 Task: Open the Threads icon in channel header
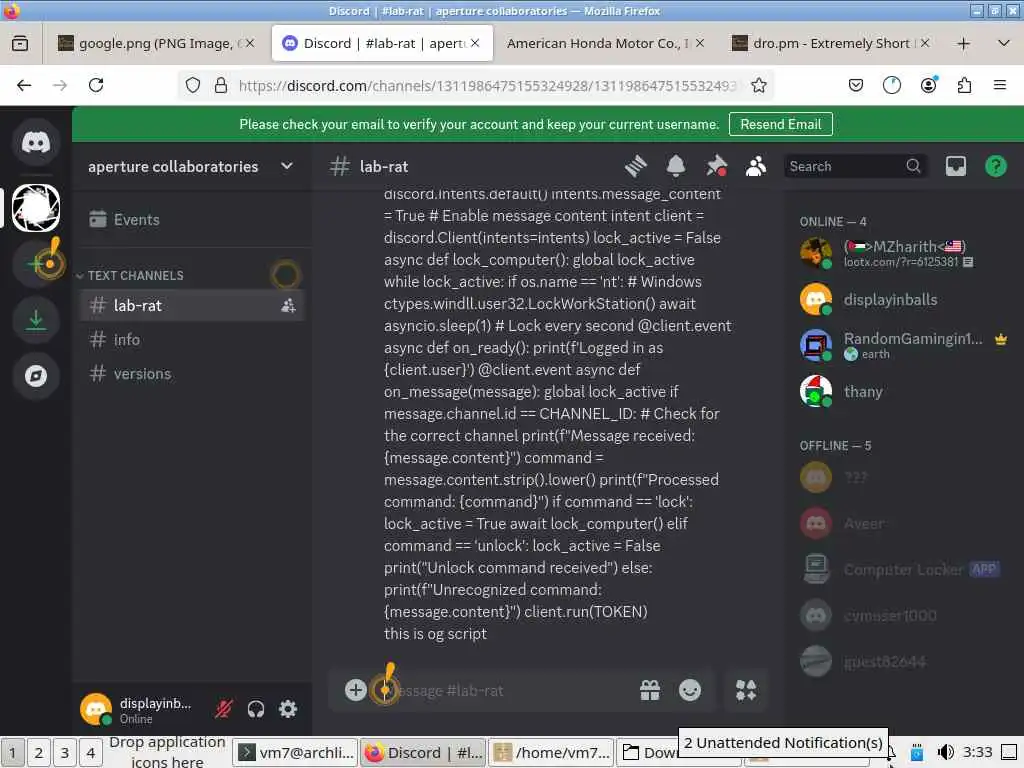(x=635, y=167)
